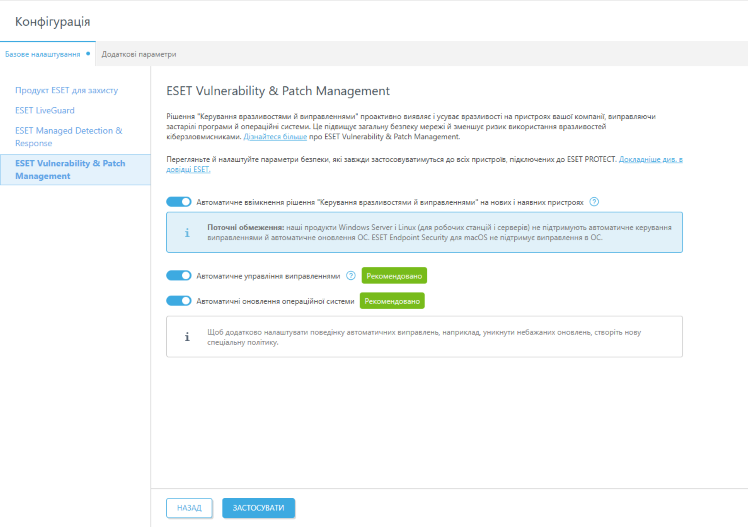Toggle automatic enabling of Vulnerability & Patch Management
The image size is (748, 527).
tap(179, 202)
